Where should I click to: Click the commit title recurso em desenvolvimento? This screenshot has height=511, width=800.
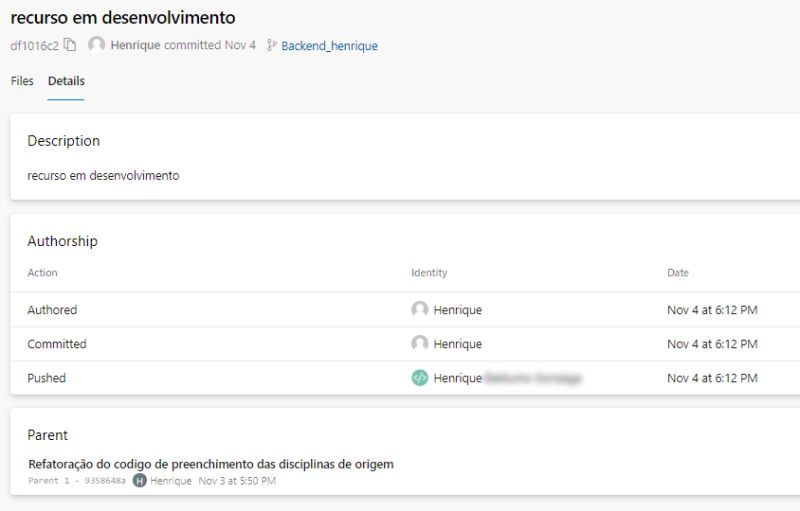(123, 17)
